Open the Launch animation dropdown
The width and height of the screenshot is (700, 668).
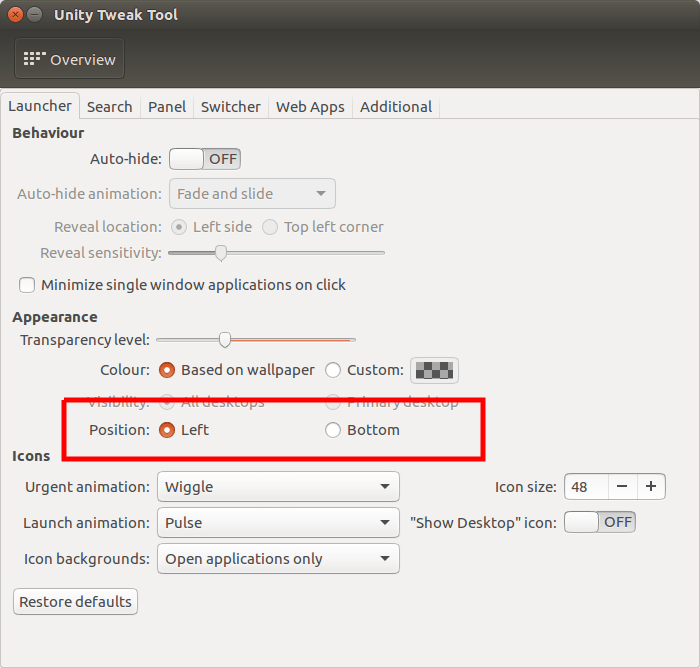click(279, 522)
